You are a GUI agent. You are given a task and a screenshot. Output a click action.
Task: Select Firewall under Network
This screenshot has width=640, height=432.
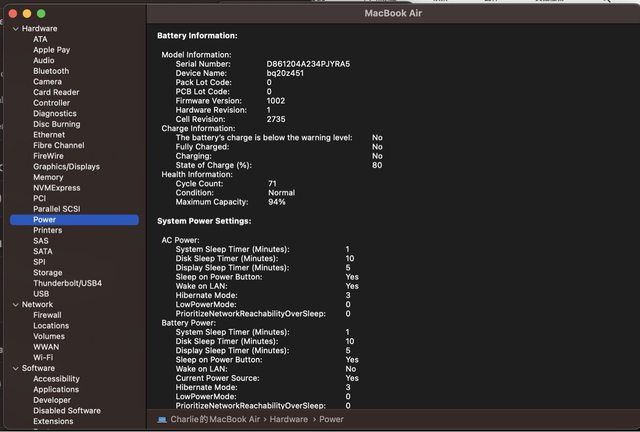pyautogui.click(x=47, y=315)
